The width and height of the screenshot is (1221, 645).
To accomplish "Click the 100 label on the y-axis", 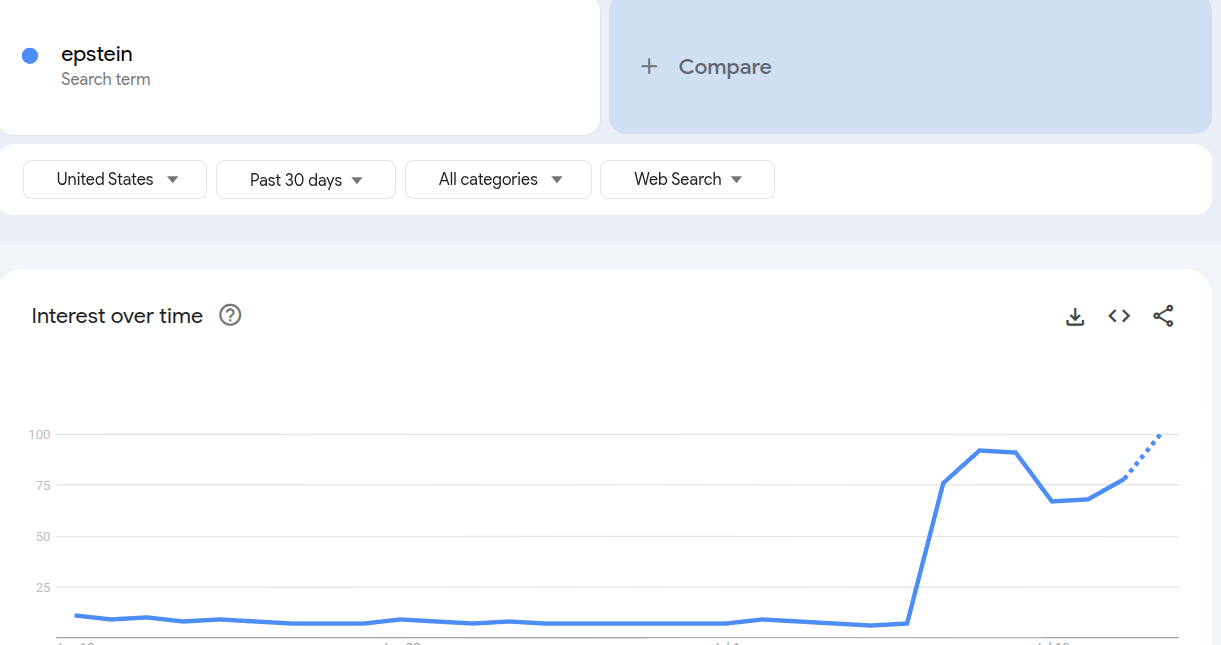I will 39,434.
